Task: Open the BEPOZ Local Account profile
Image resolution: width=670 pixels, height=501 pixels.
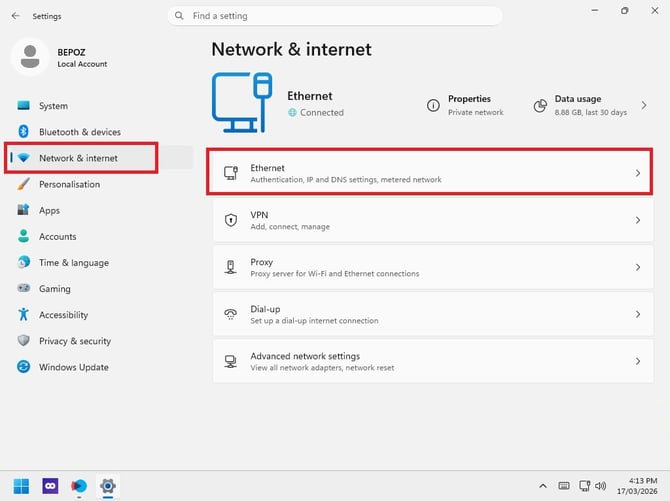Action: tap(60, 57)
